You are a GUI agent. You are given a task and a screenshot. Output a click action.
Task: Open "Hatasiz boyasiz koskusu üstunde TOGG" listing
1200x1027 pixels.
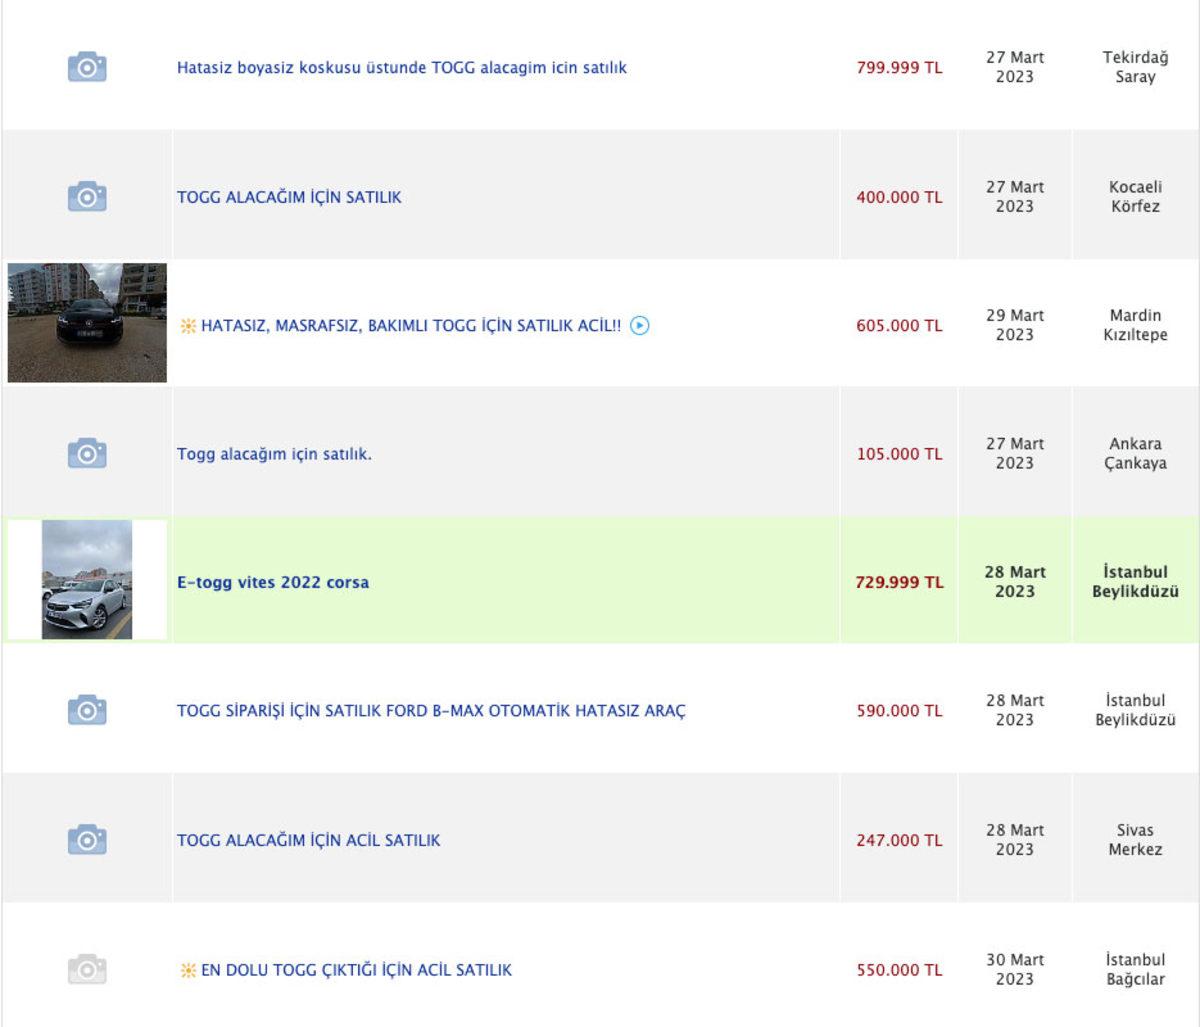pyautogui.click(x=401, y=68)
